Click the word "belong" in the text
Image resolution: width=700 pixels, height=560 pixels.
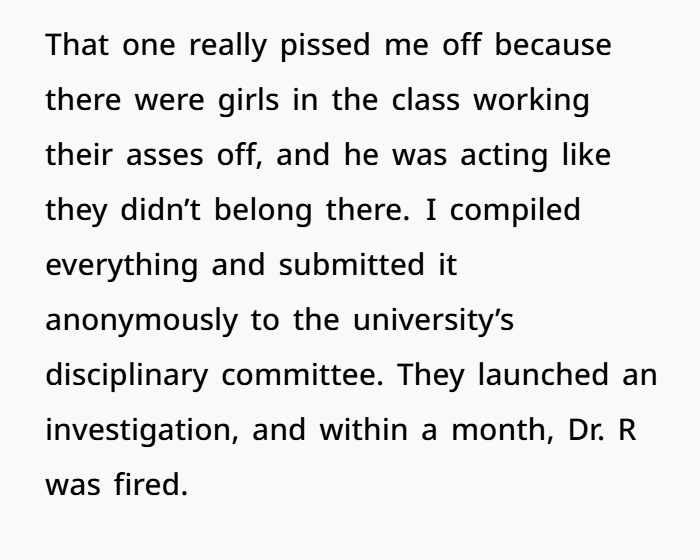click(263, 211)
